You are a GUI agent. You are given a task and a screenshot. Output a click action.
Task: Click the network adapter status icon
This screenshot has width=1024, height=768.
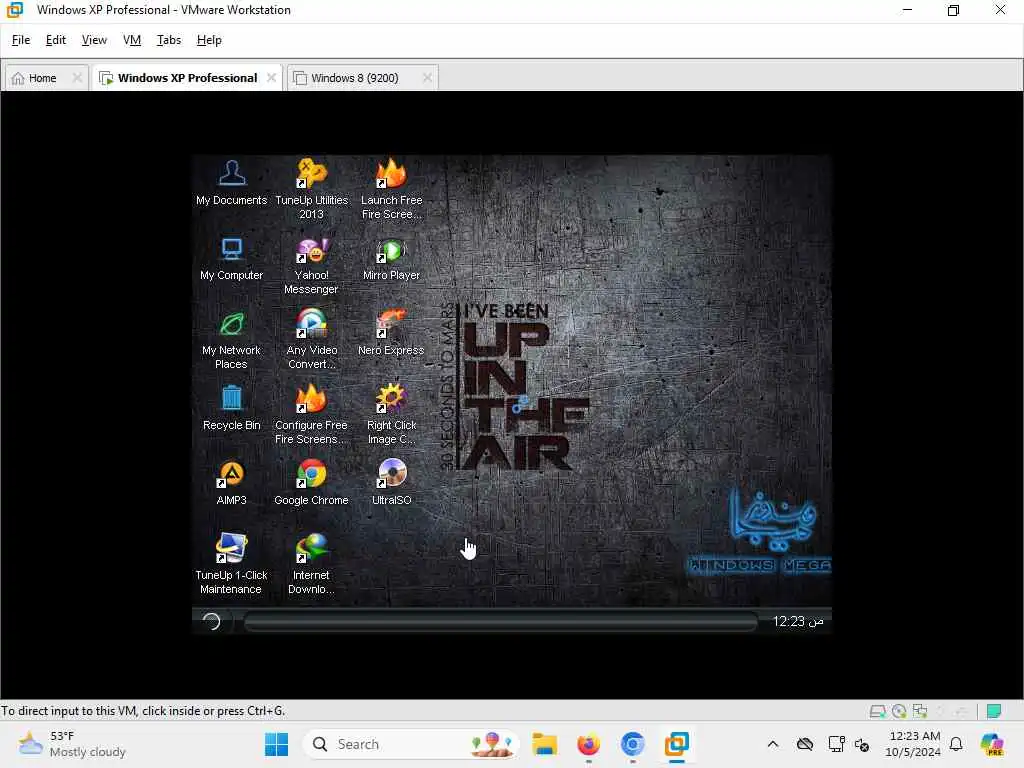pyautogui.click(x=920, y=711)
